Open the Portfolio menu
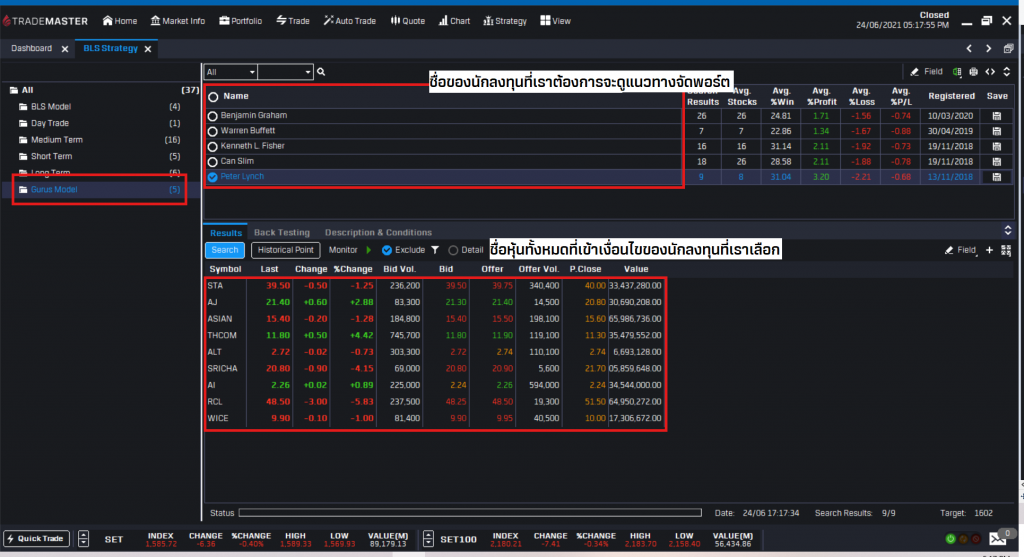This screenshot has width=1024, height=557. [x=240, y=21]
